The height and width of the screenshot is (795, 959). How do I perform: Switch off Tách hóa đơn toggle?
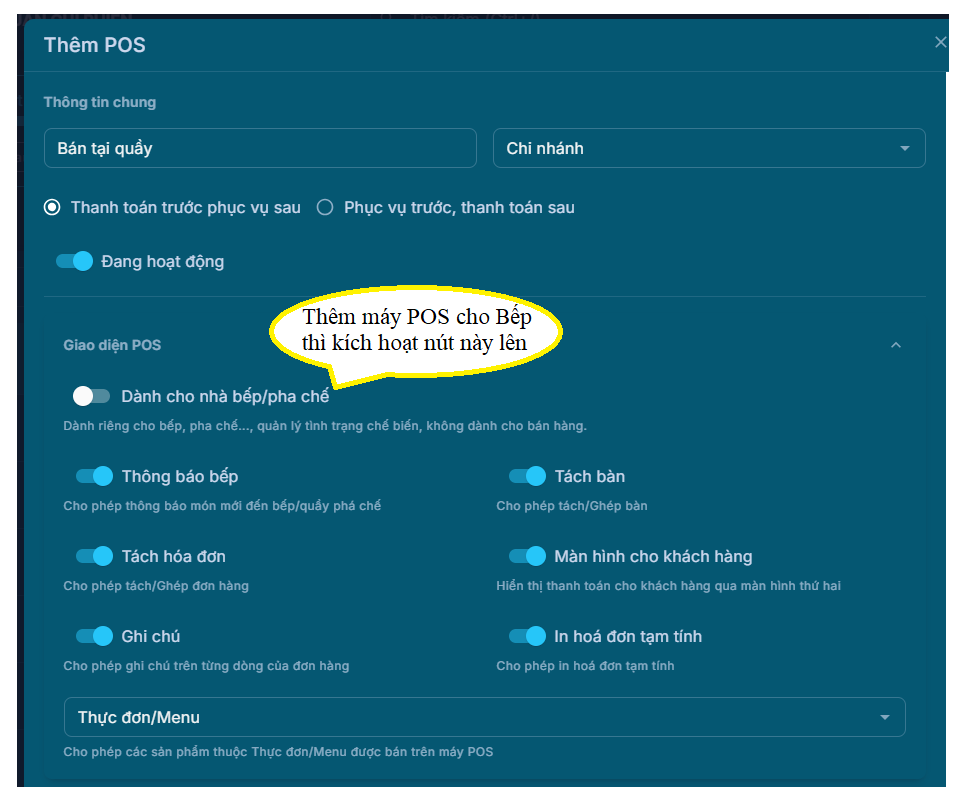tap(95, 556)
